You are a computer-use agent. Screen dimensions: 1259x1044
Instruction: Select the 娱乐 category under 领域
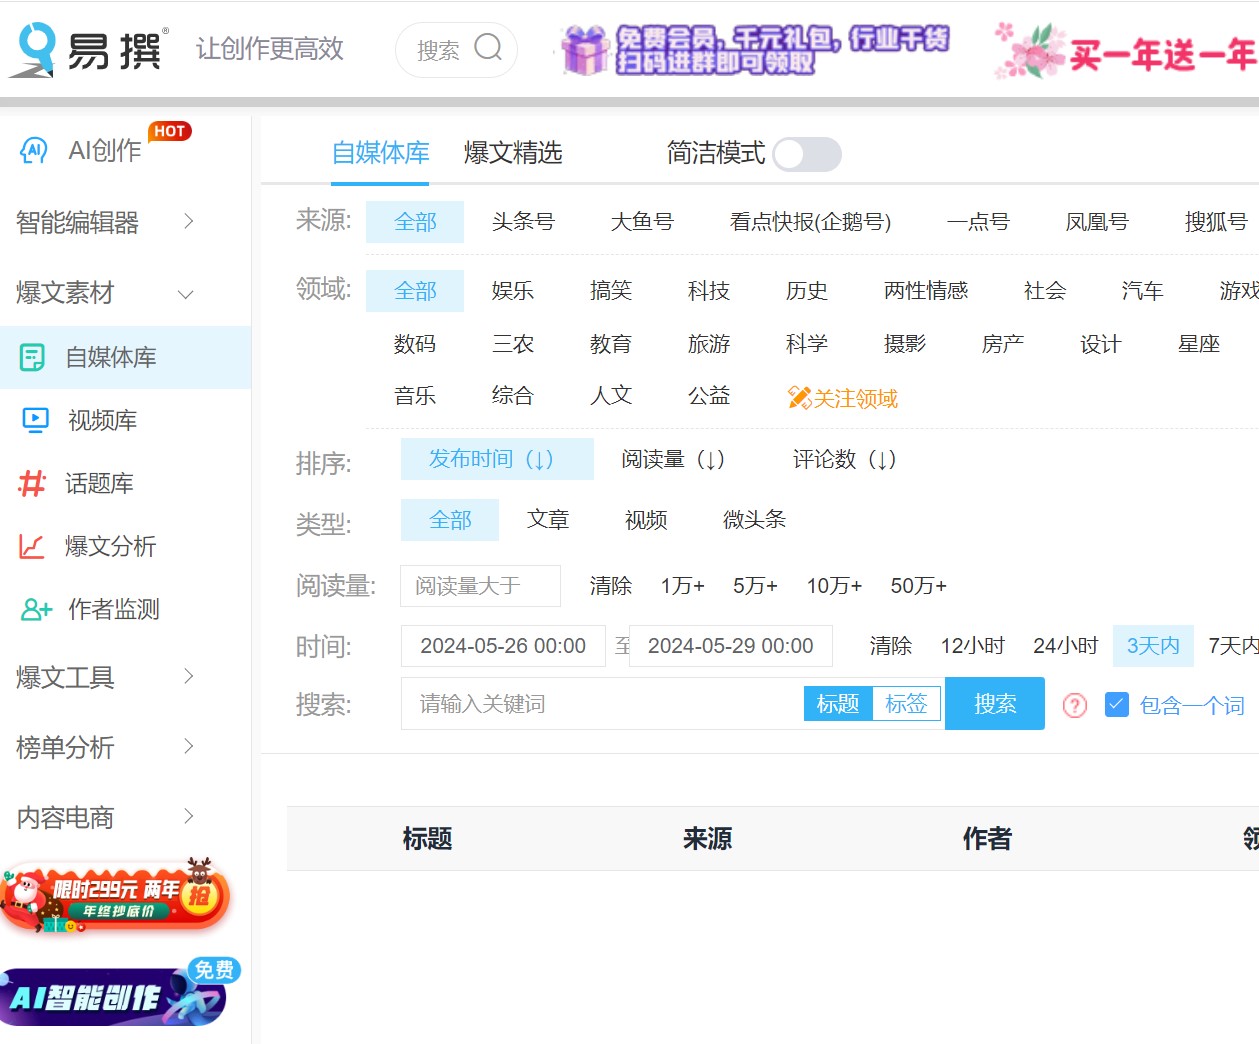pos(513,290)
